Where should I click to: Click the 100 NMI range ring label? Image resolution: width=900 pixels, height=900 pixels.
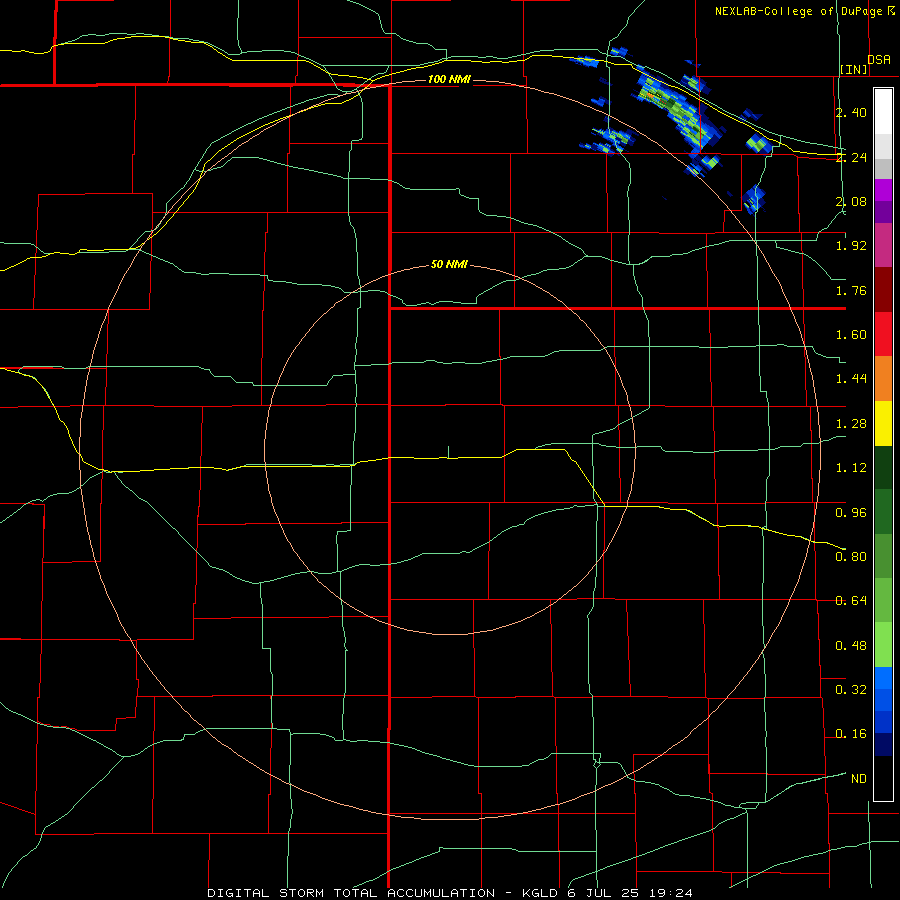[449, 79]
